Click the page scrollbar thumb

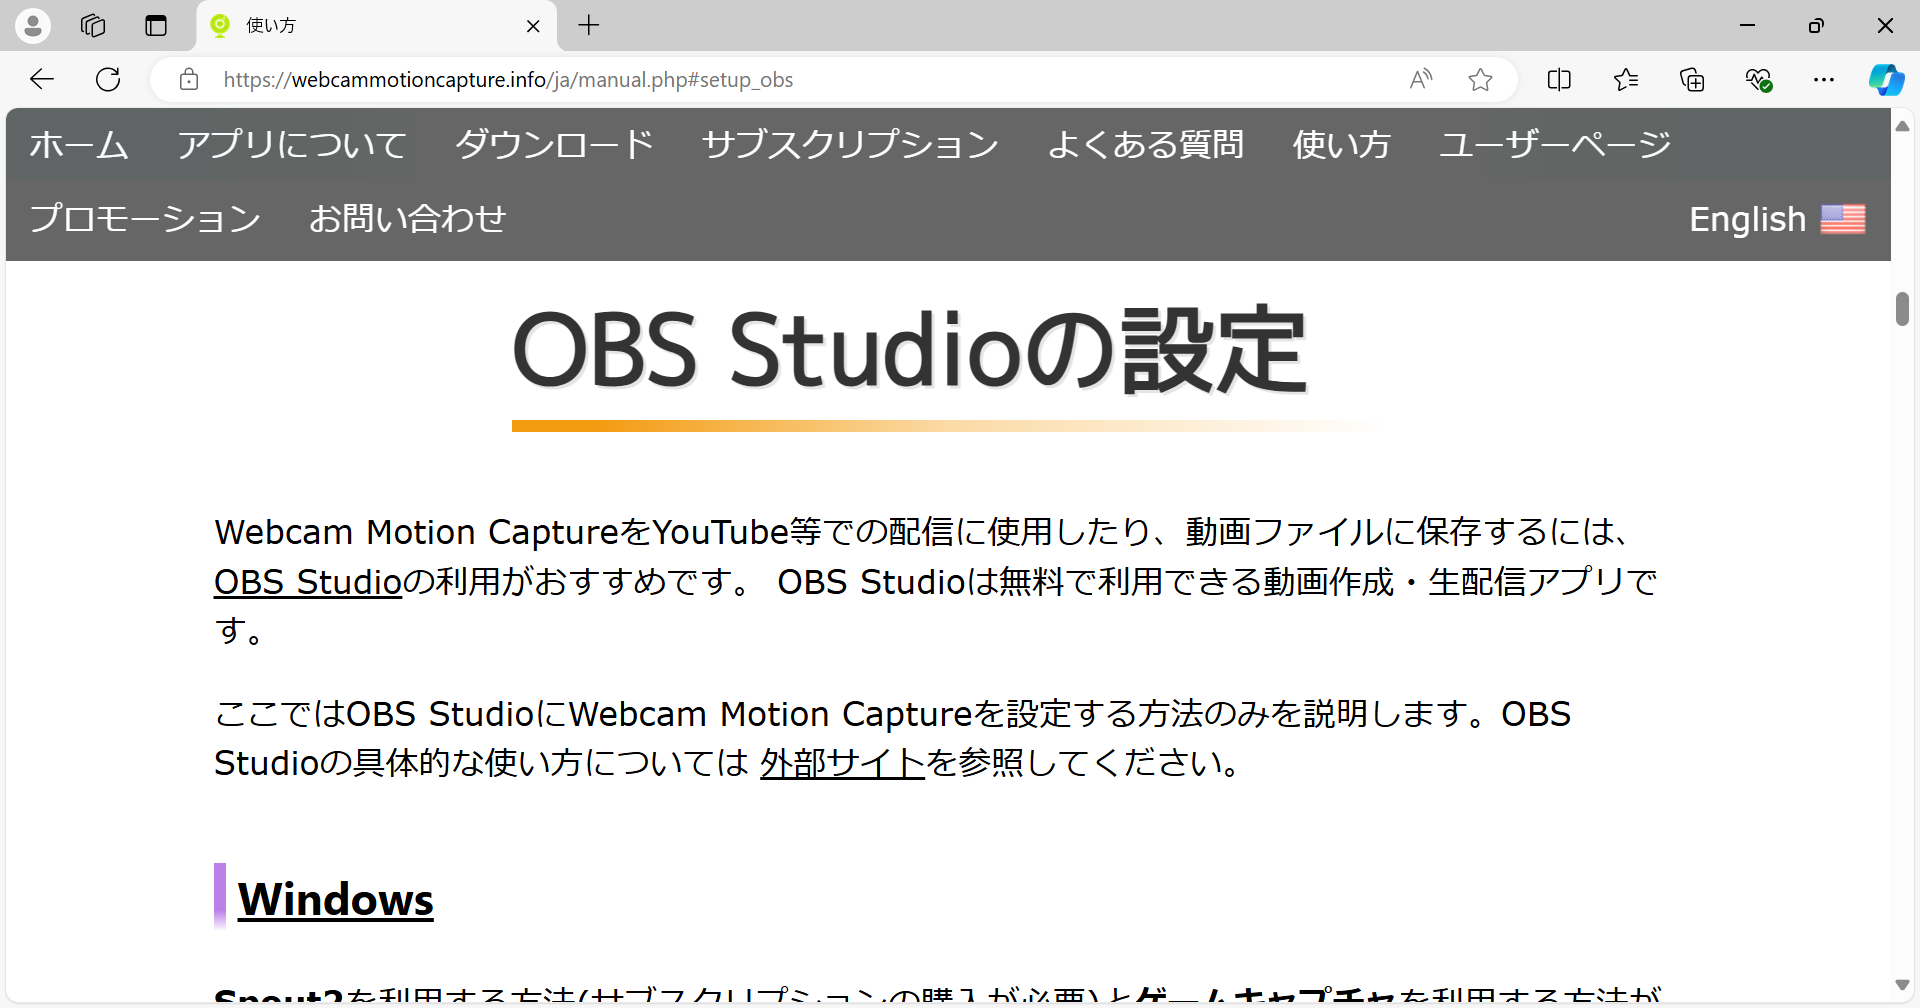[1902, 309]
